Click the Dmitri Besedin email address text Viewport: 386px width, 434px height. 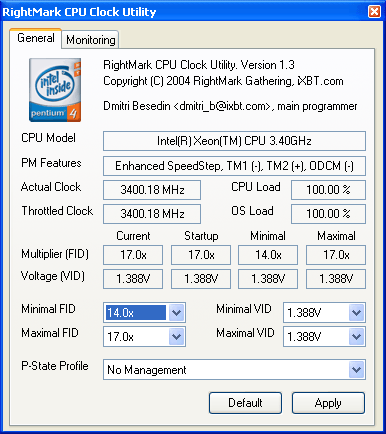222,106
